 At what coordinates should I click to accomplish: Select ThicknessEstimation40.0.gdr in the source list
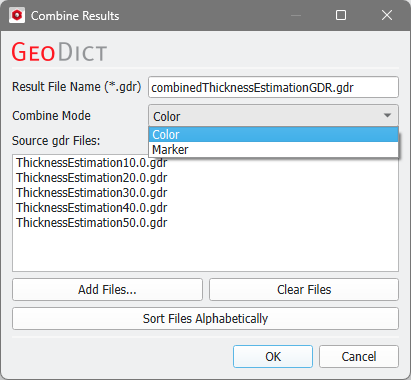pyautogui.click(x=92, y=208)
